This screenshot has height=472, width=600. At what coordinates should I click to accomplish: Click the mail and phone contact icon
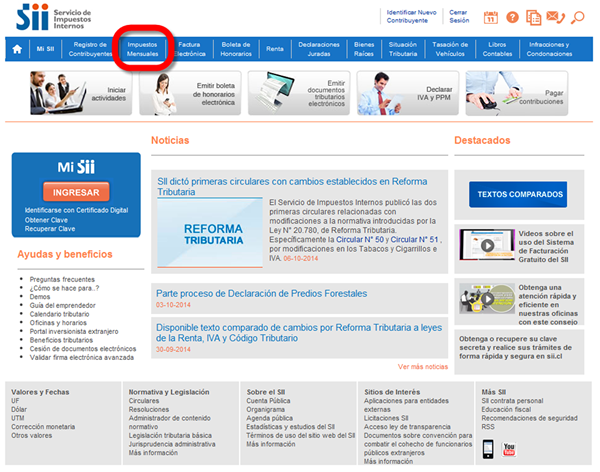tap(556, 17)
